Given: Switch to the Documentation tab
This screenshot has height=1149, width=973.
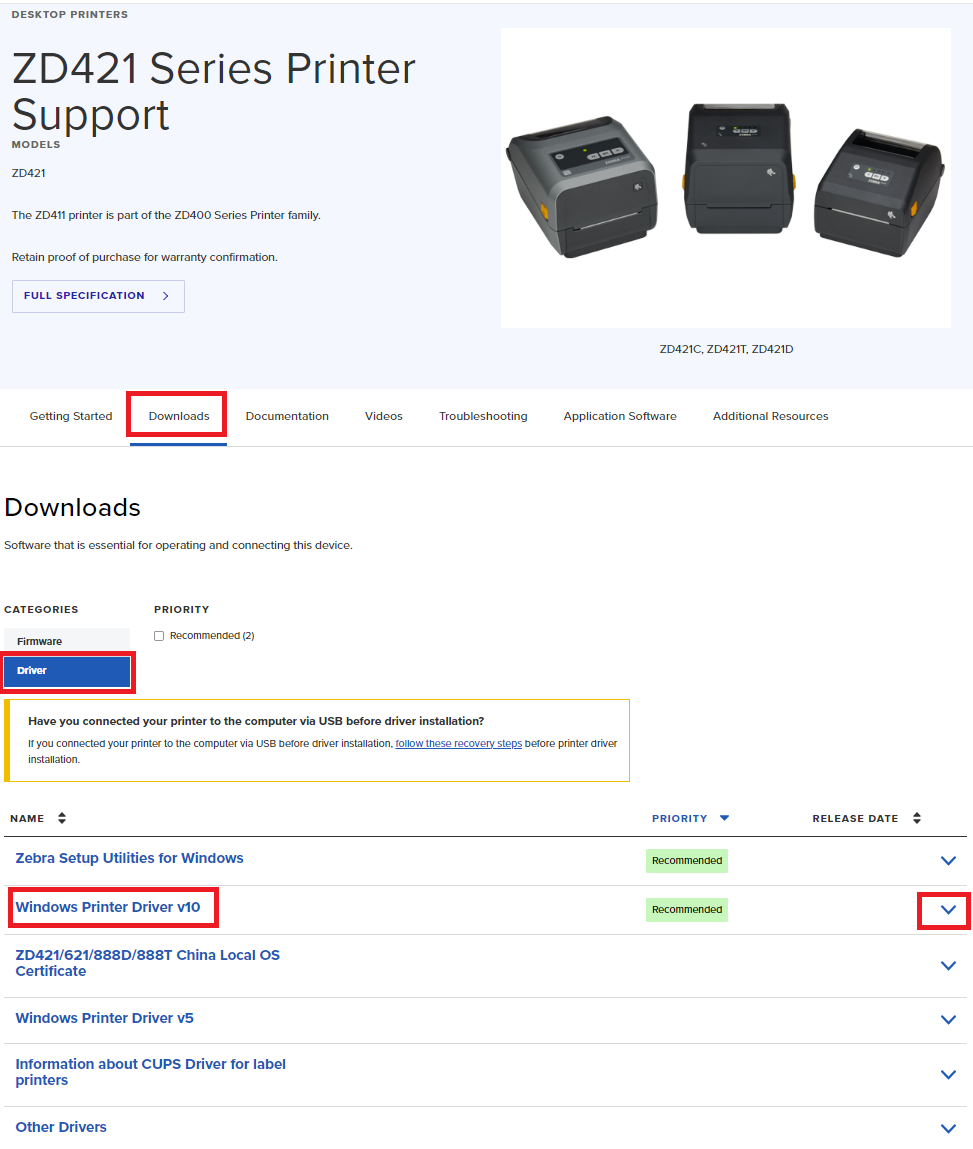Looking at the screenshot, I should click(x=287, y=416).
